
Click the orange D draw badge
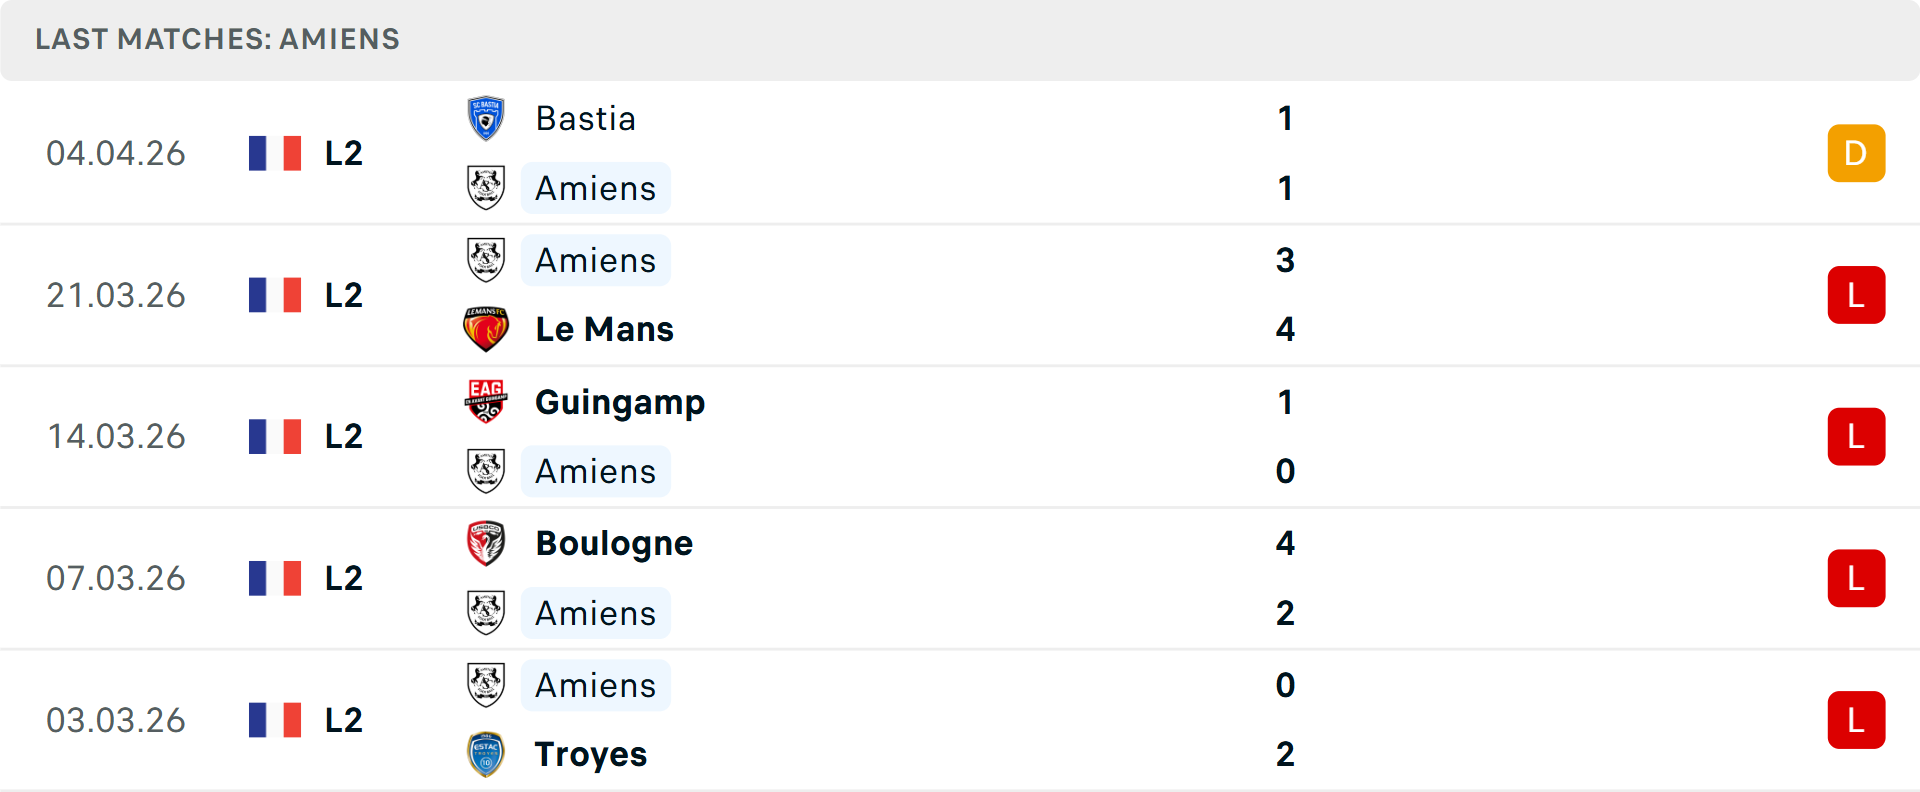(x=1856, y=153)
